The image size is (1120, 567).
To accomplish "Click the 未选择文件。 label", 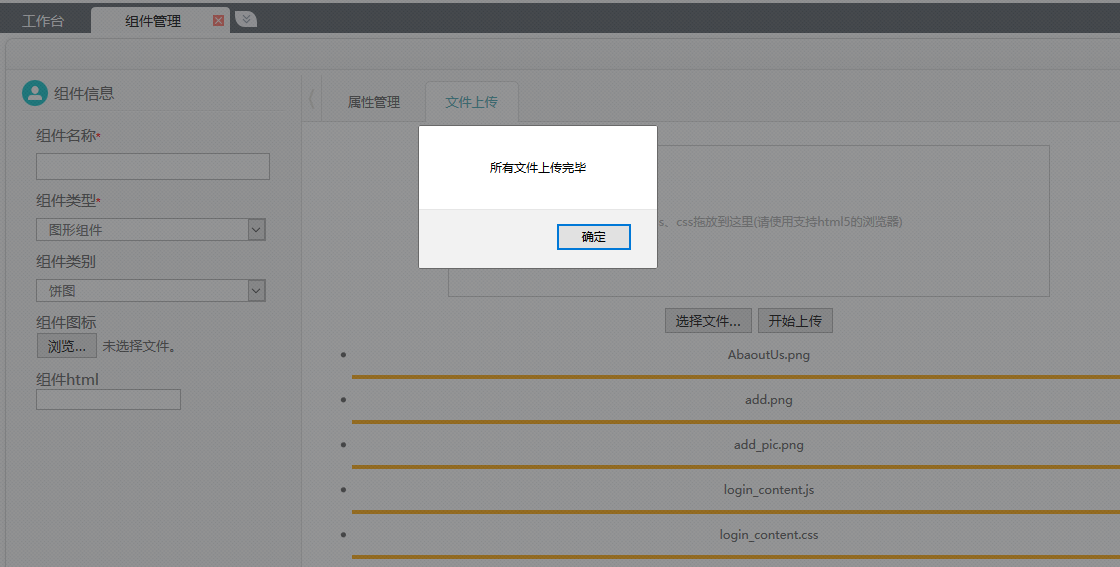I will pos(139,346).
